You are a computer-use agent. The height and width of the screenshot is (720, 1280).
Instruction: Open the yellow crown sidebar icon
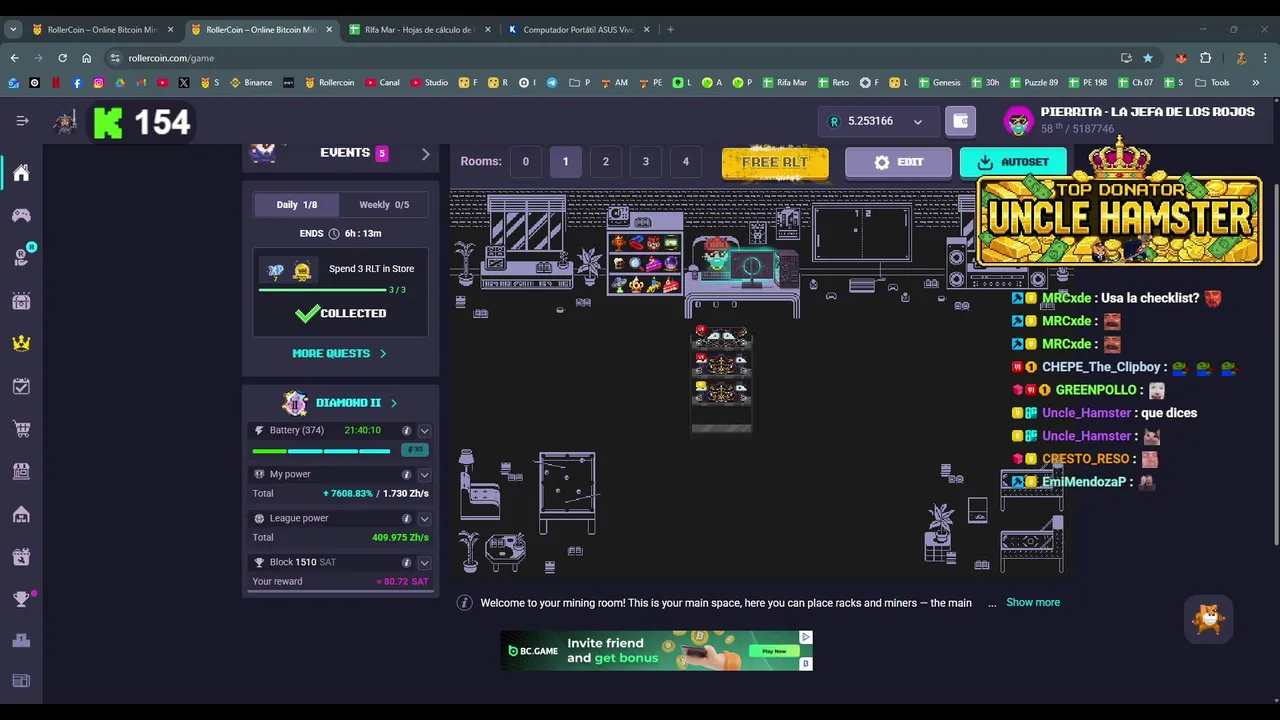tap(21, 343)
